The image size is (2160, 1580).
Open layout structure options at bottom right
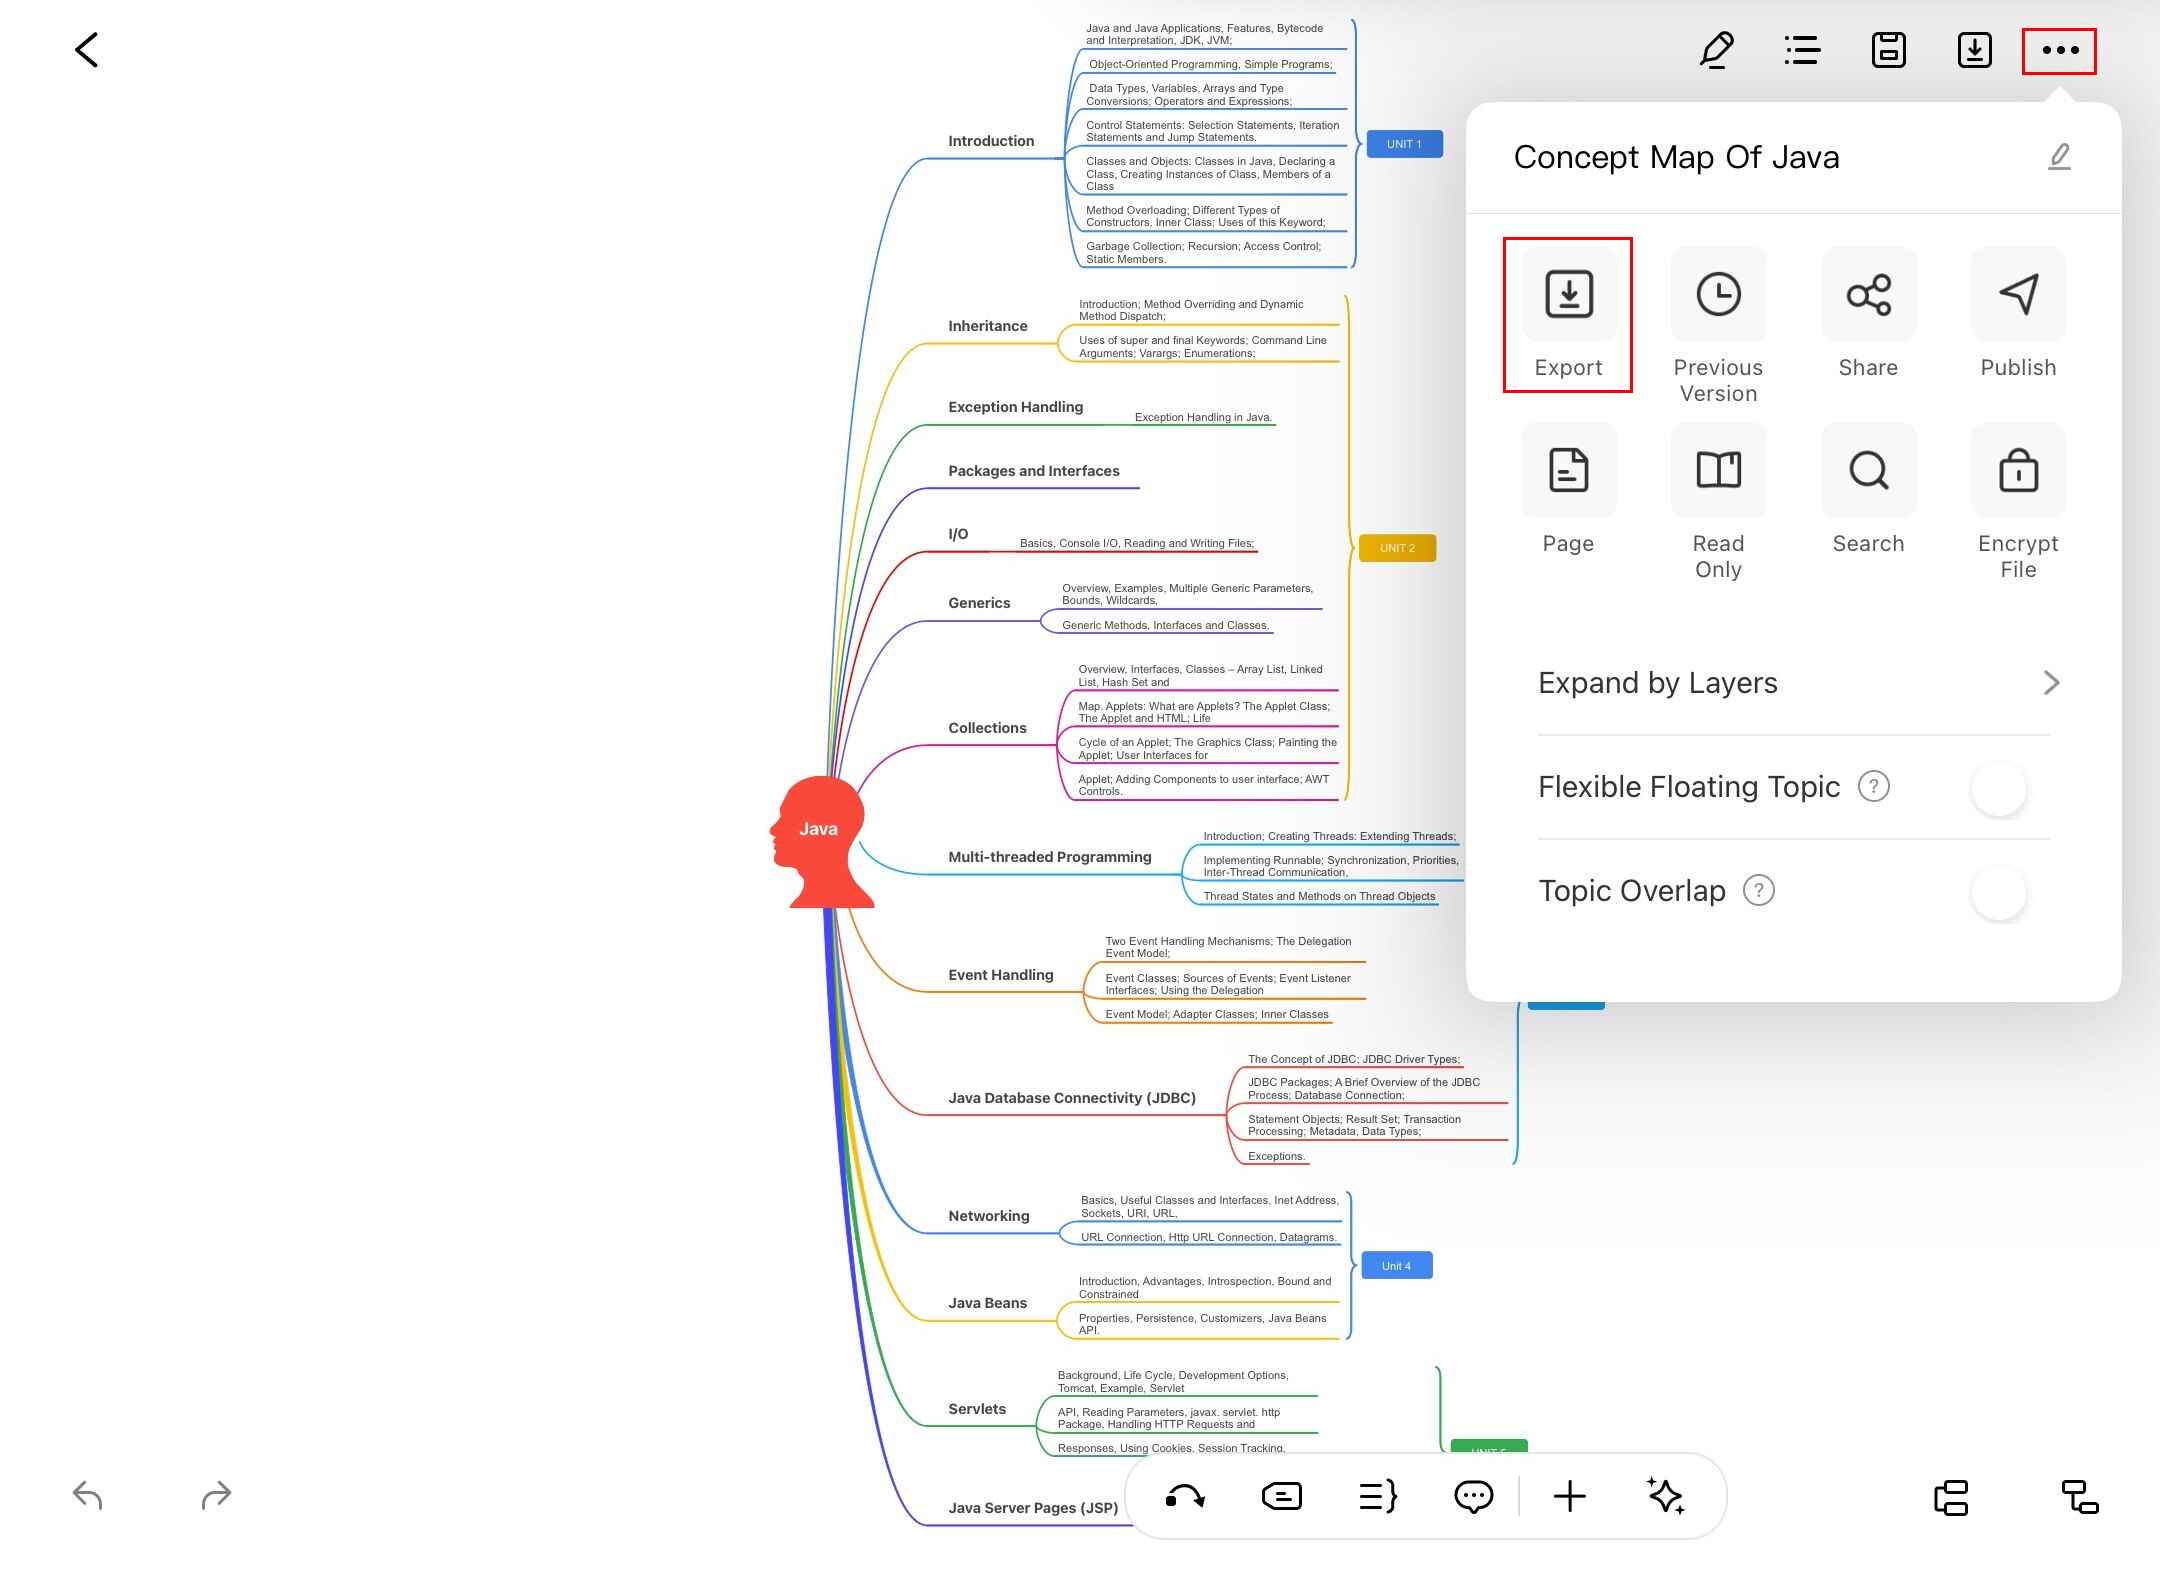[1951, 1497]
